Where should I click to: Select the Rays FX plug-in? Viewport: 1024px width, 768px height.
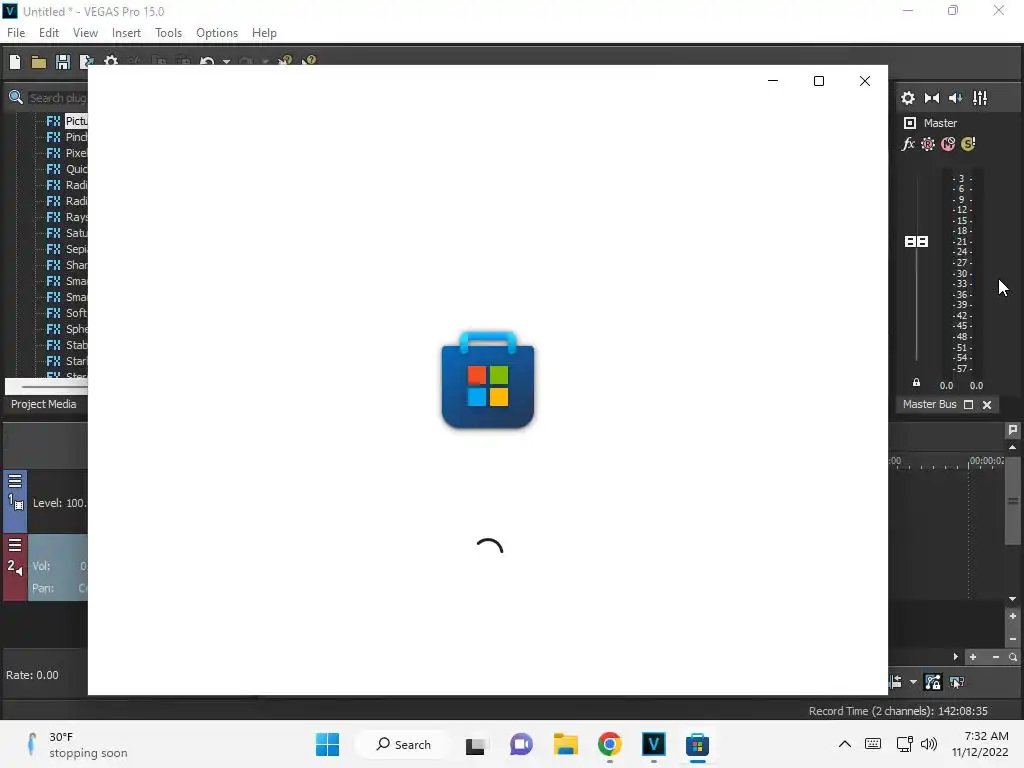[67, 217]
